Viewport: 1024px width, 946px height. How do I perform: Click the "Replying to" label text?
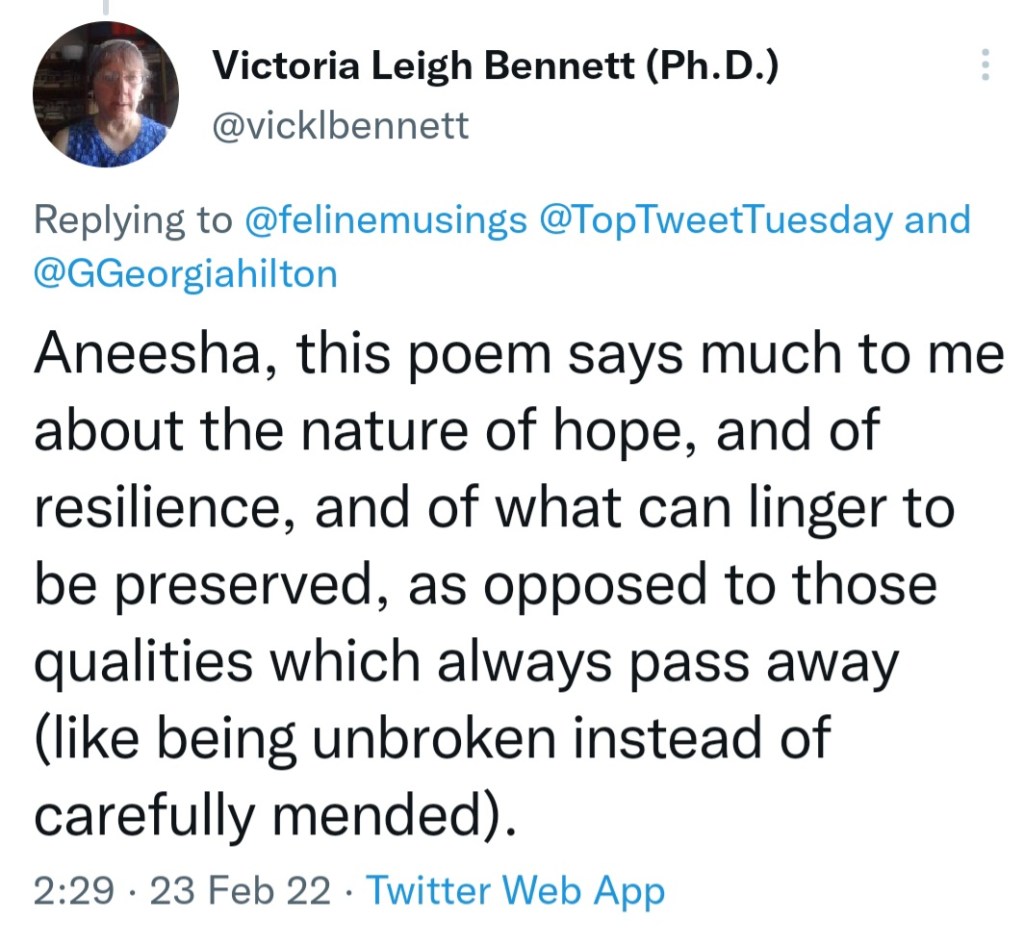[x=132, y=220]
